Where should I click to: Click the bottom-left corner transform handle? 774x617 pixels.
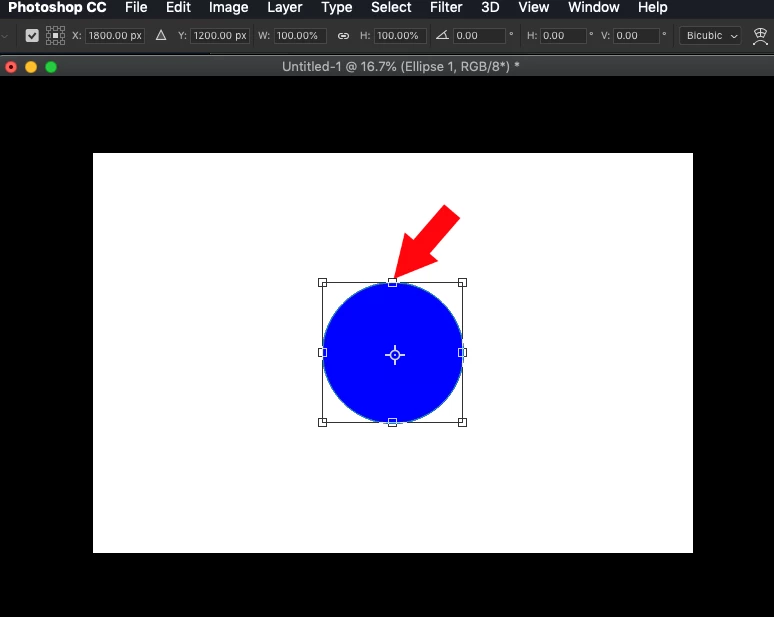coord(322,423)
